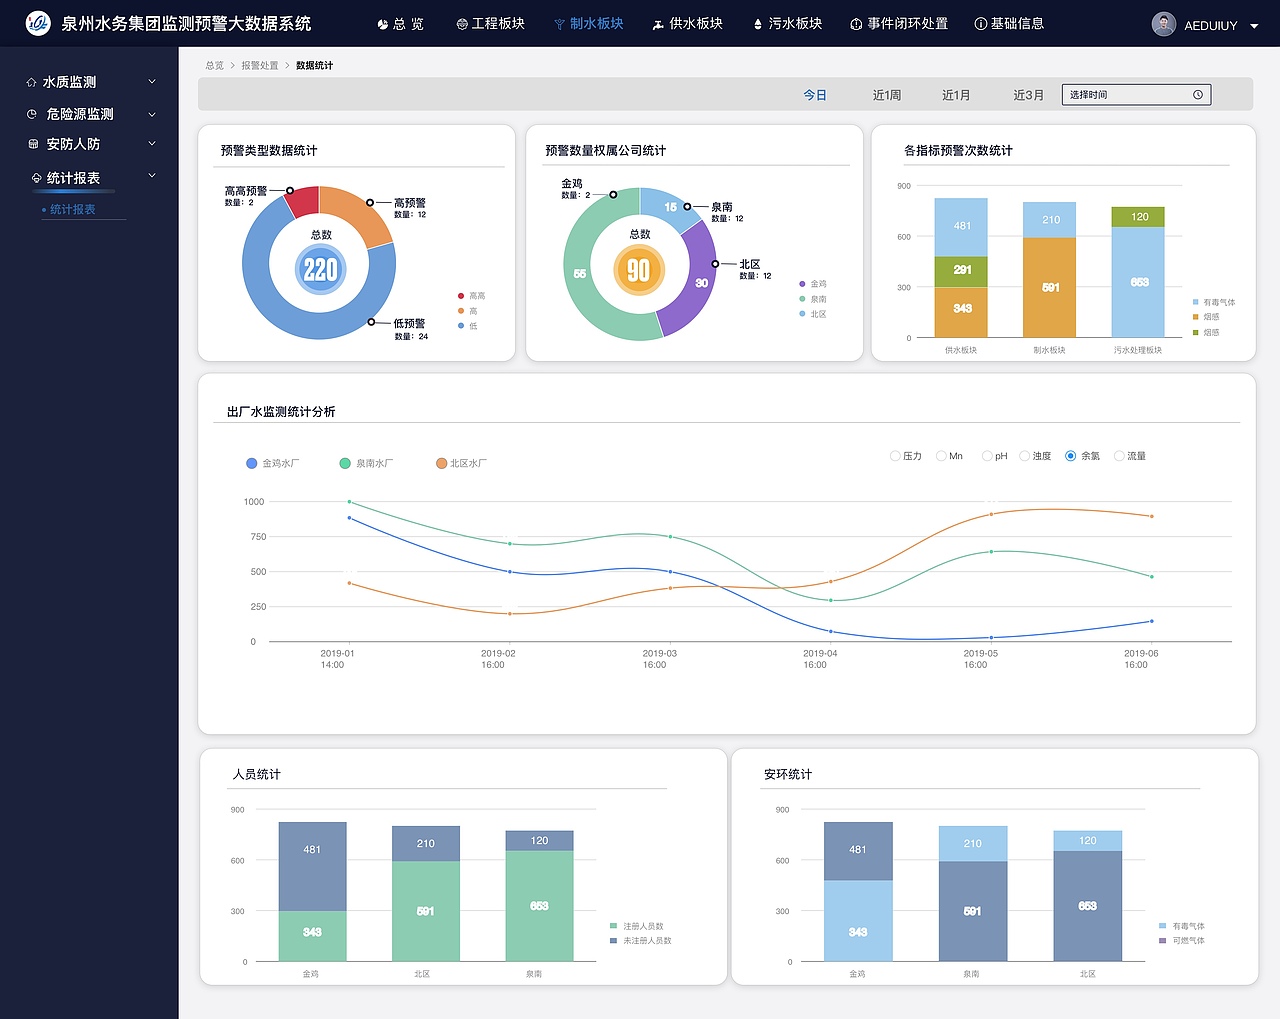Toggle 金鸡水厂 legend color dot
1280x1019 pixels.
coord(252,463)
